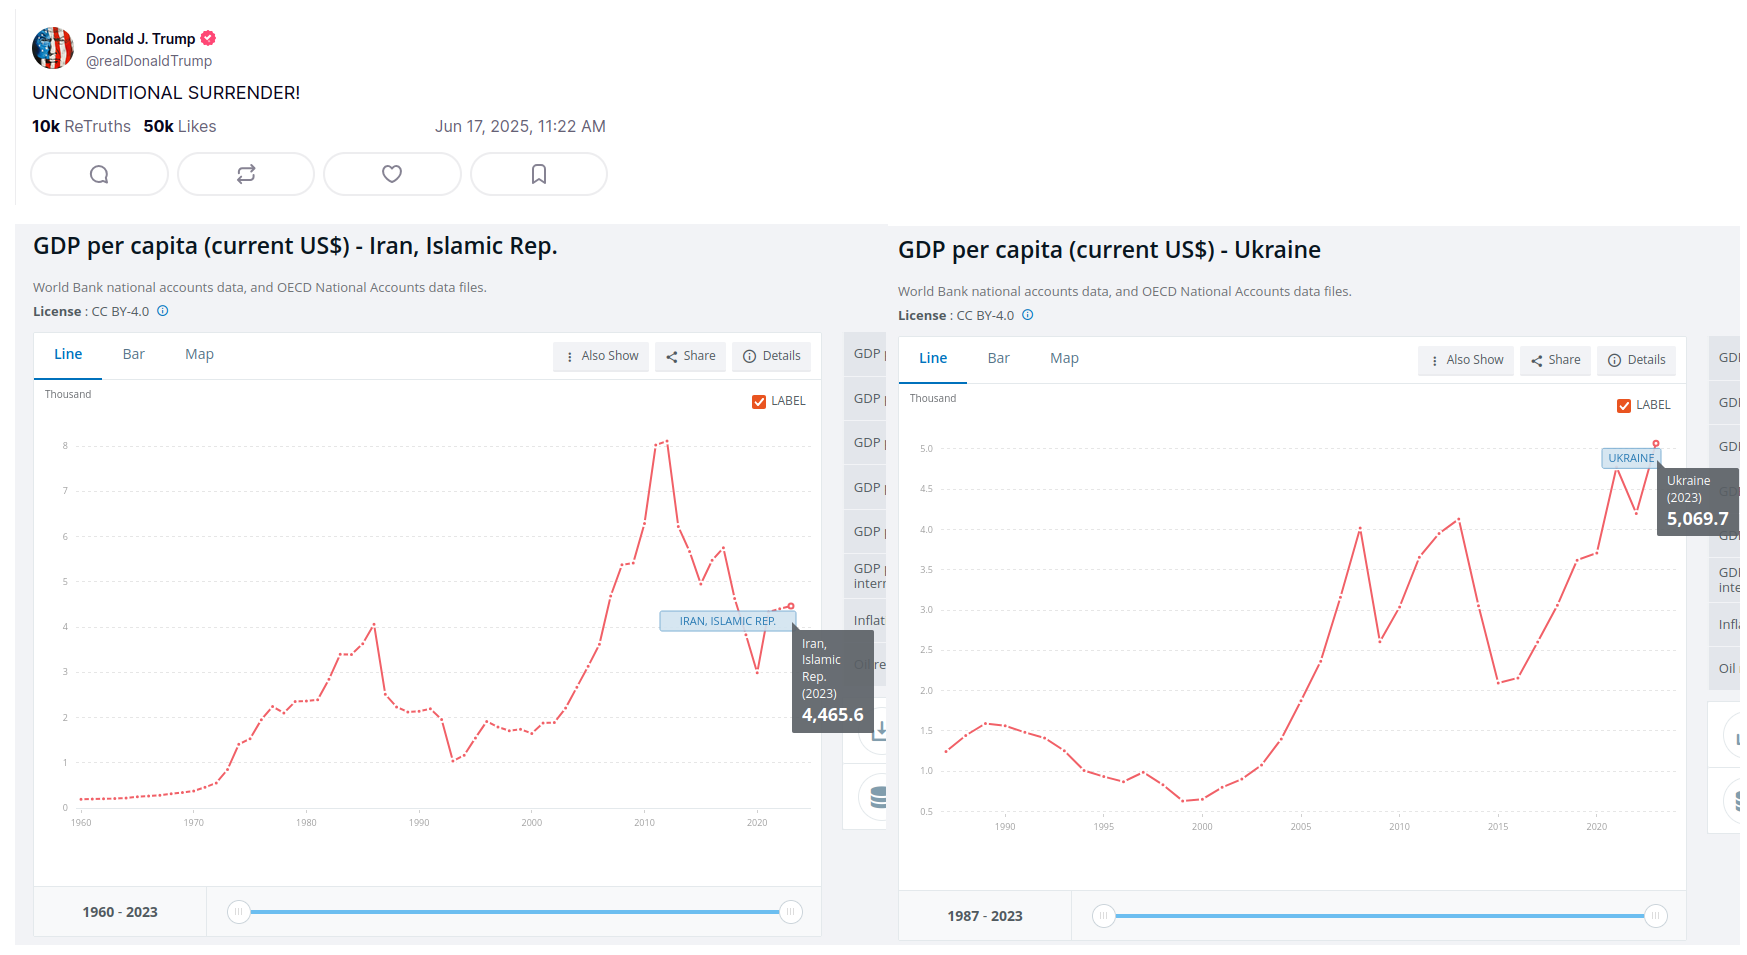
Task: Click the UKRAINE series label
Action: click(1631, 458)
